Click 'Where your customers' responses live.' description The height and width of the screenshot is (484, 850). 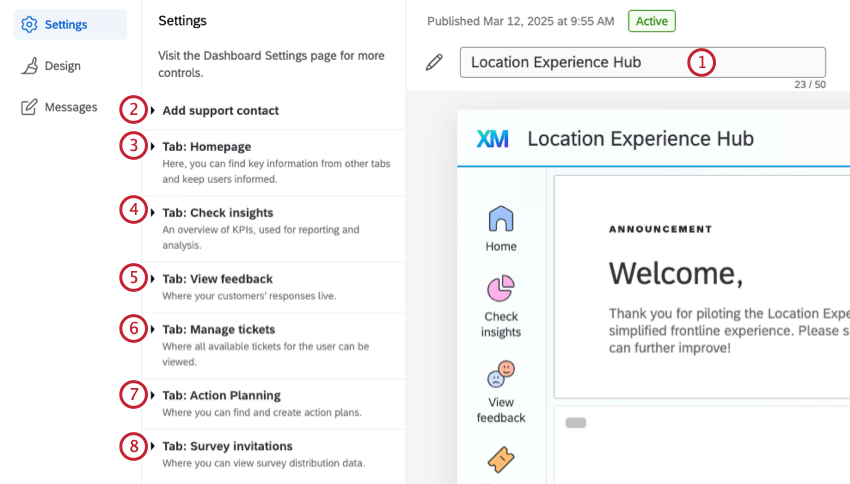pyautogui.click(x=249, y=296)
